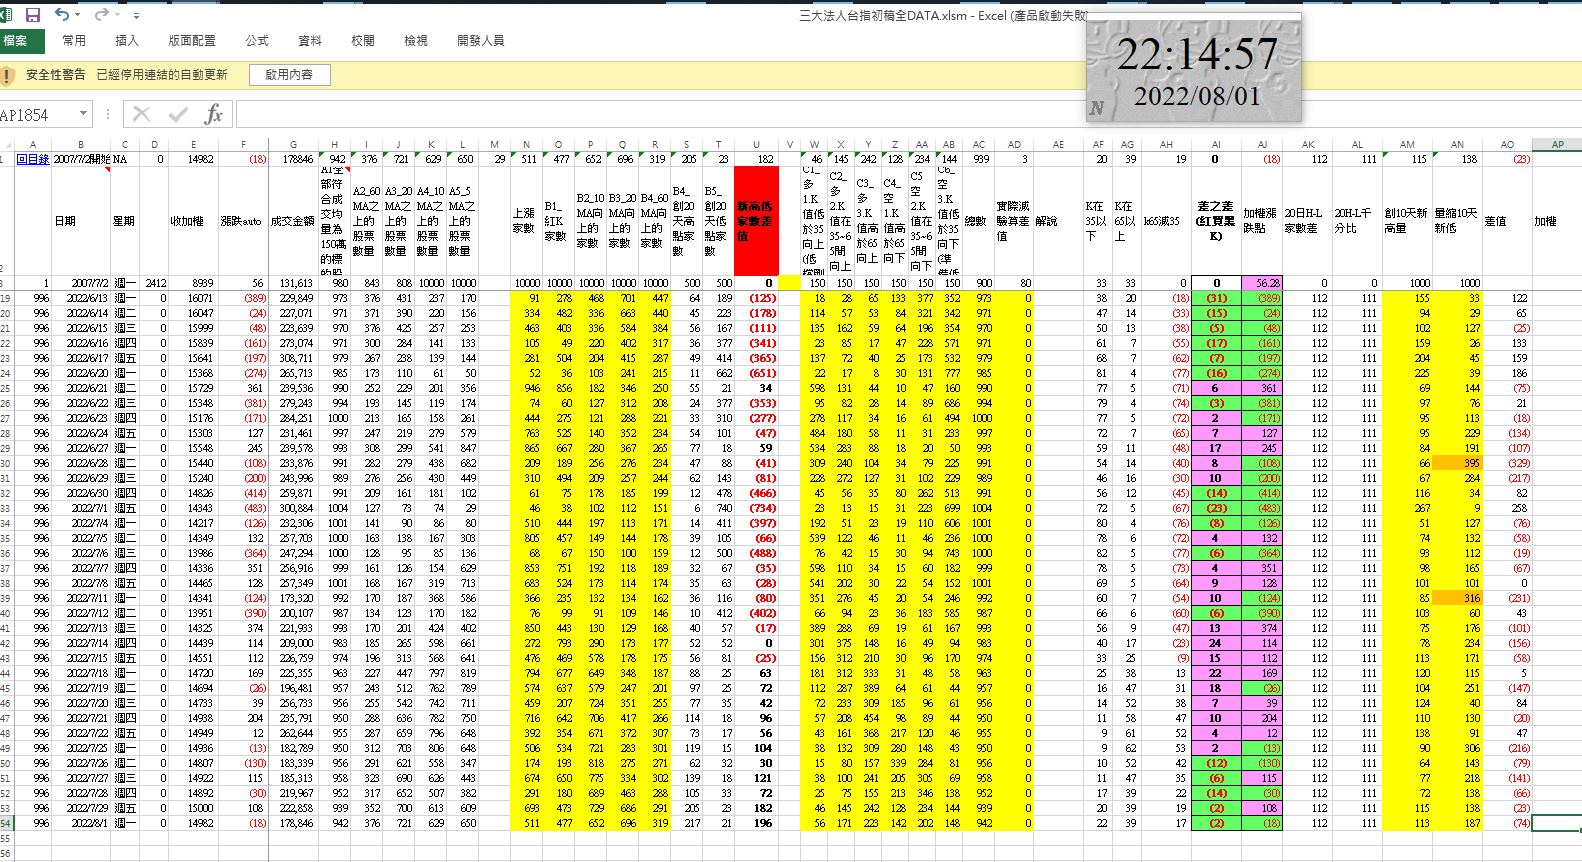Viewport: 1582px width, 862px height.
Task: Switch to the 校閱 ribbon tab
Action: (363, 41)
